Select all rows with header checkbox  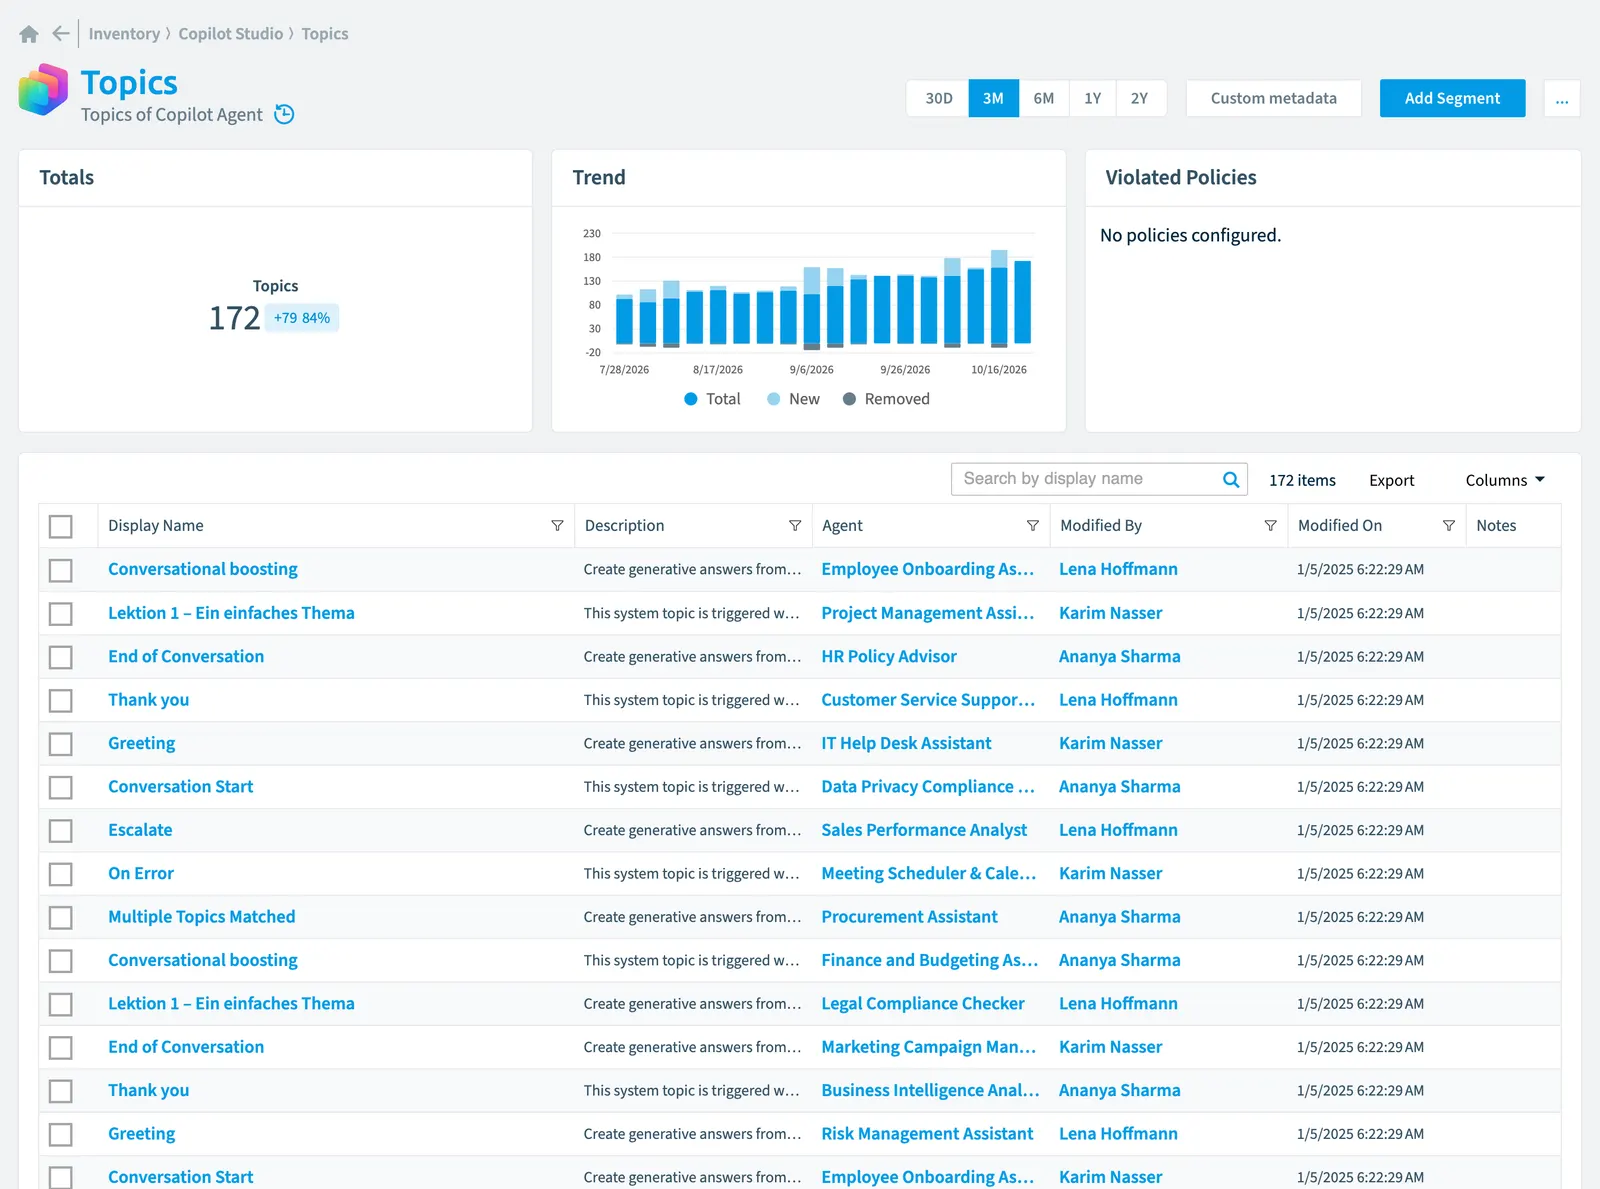coord(61,526)
